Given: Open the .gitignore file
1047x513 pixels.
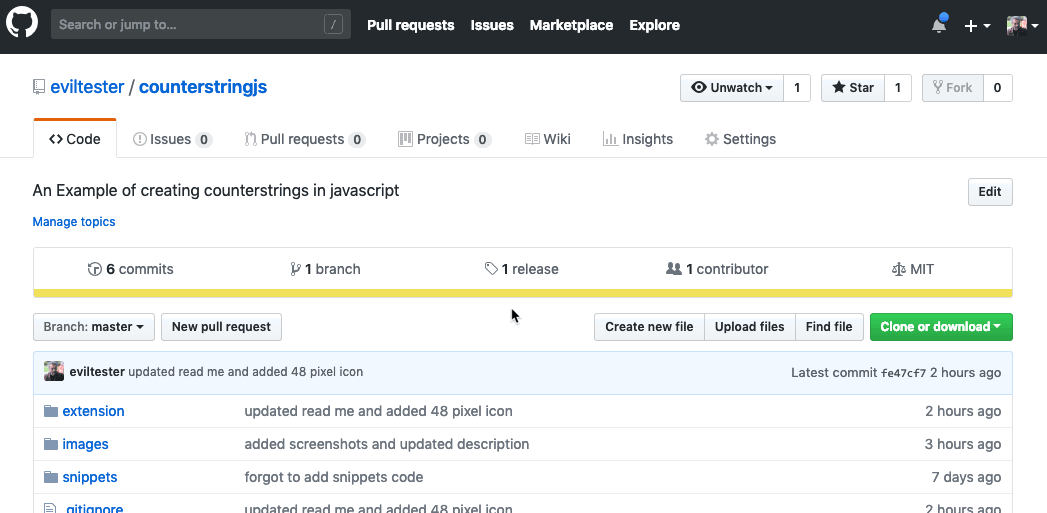Looking at the screenshot, I should [93, 508].
